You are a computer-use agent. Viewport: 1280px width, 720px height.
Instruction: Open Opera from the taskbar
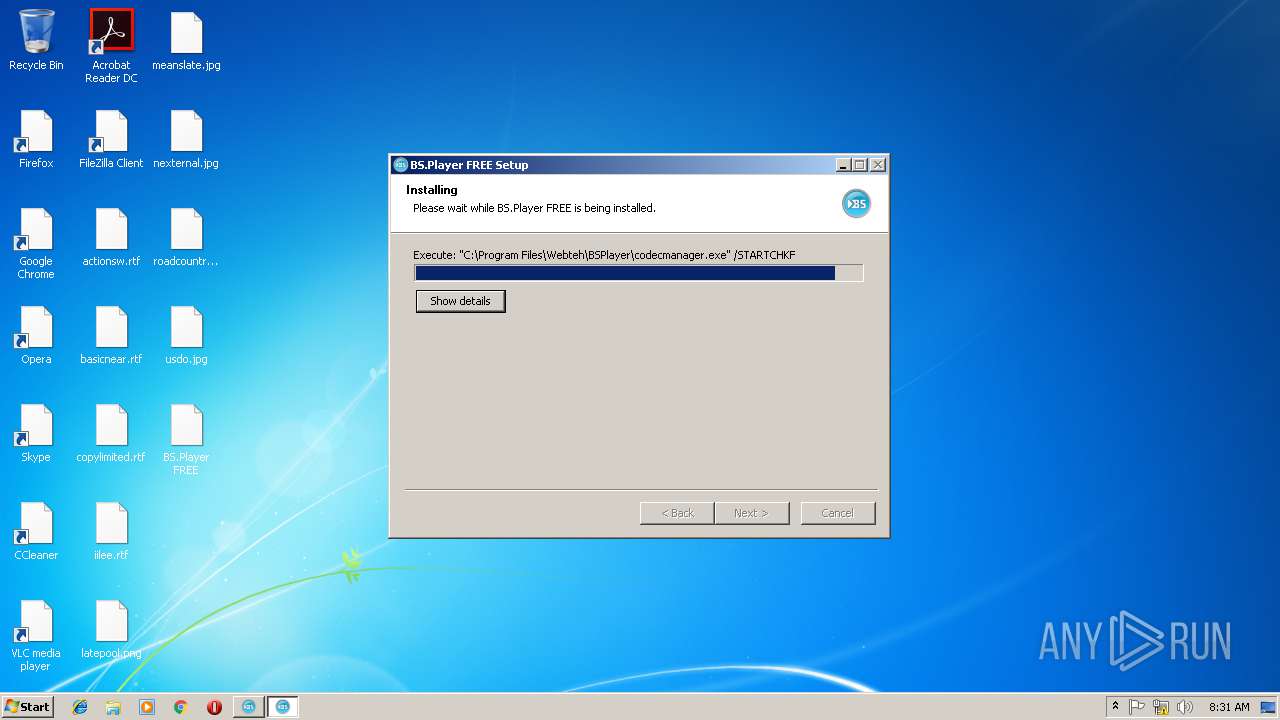pos(214,707)
